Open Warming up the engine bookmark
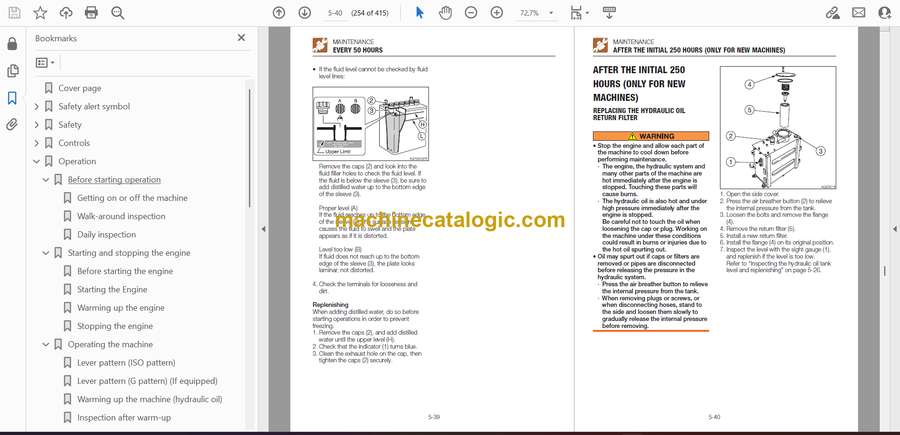This screenshot has height=435, width=900. [121, 308]
